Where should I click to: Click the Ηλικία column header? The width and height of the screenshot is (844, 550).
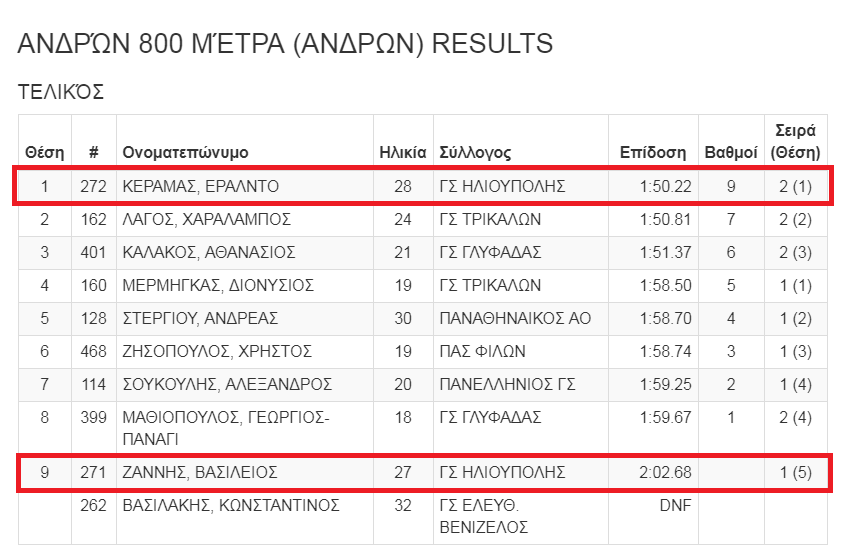(x=403, y=152)
